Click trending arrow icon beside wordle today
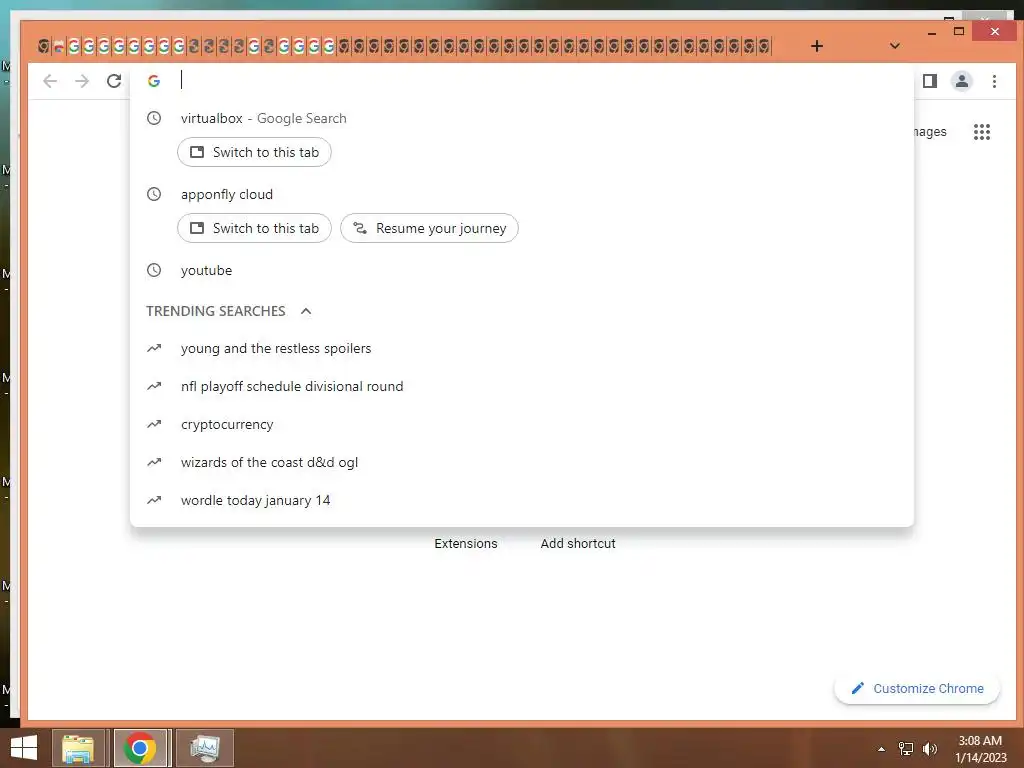 point(154,500)
